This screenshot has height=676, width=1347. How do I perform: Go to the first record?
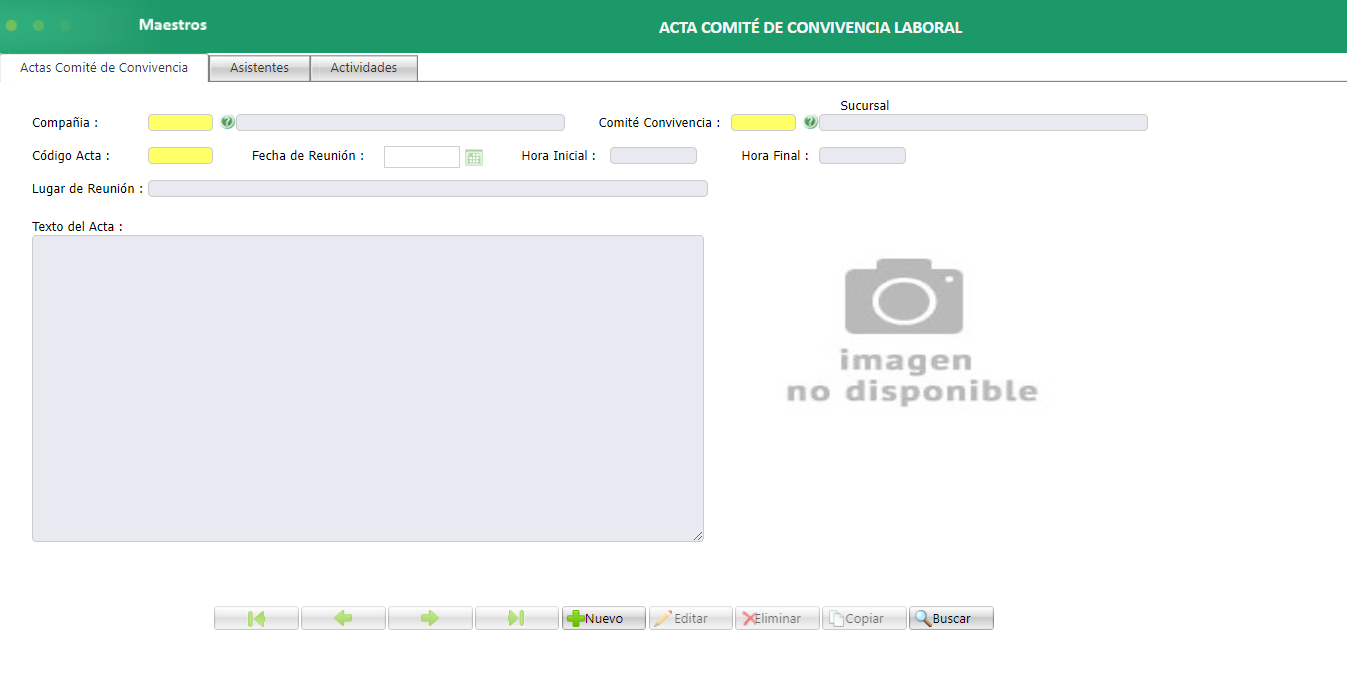pos(256,617)
